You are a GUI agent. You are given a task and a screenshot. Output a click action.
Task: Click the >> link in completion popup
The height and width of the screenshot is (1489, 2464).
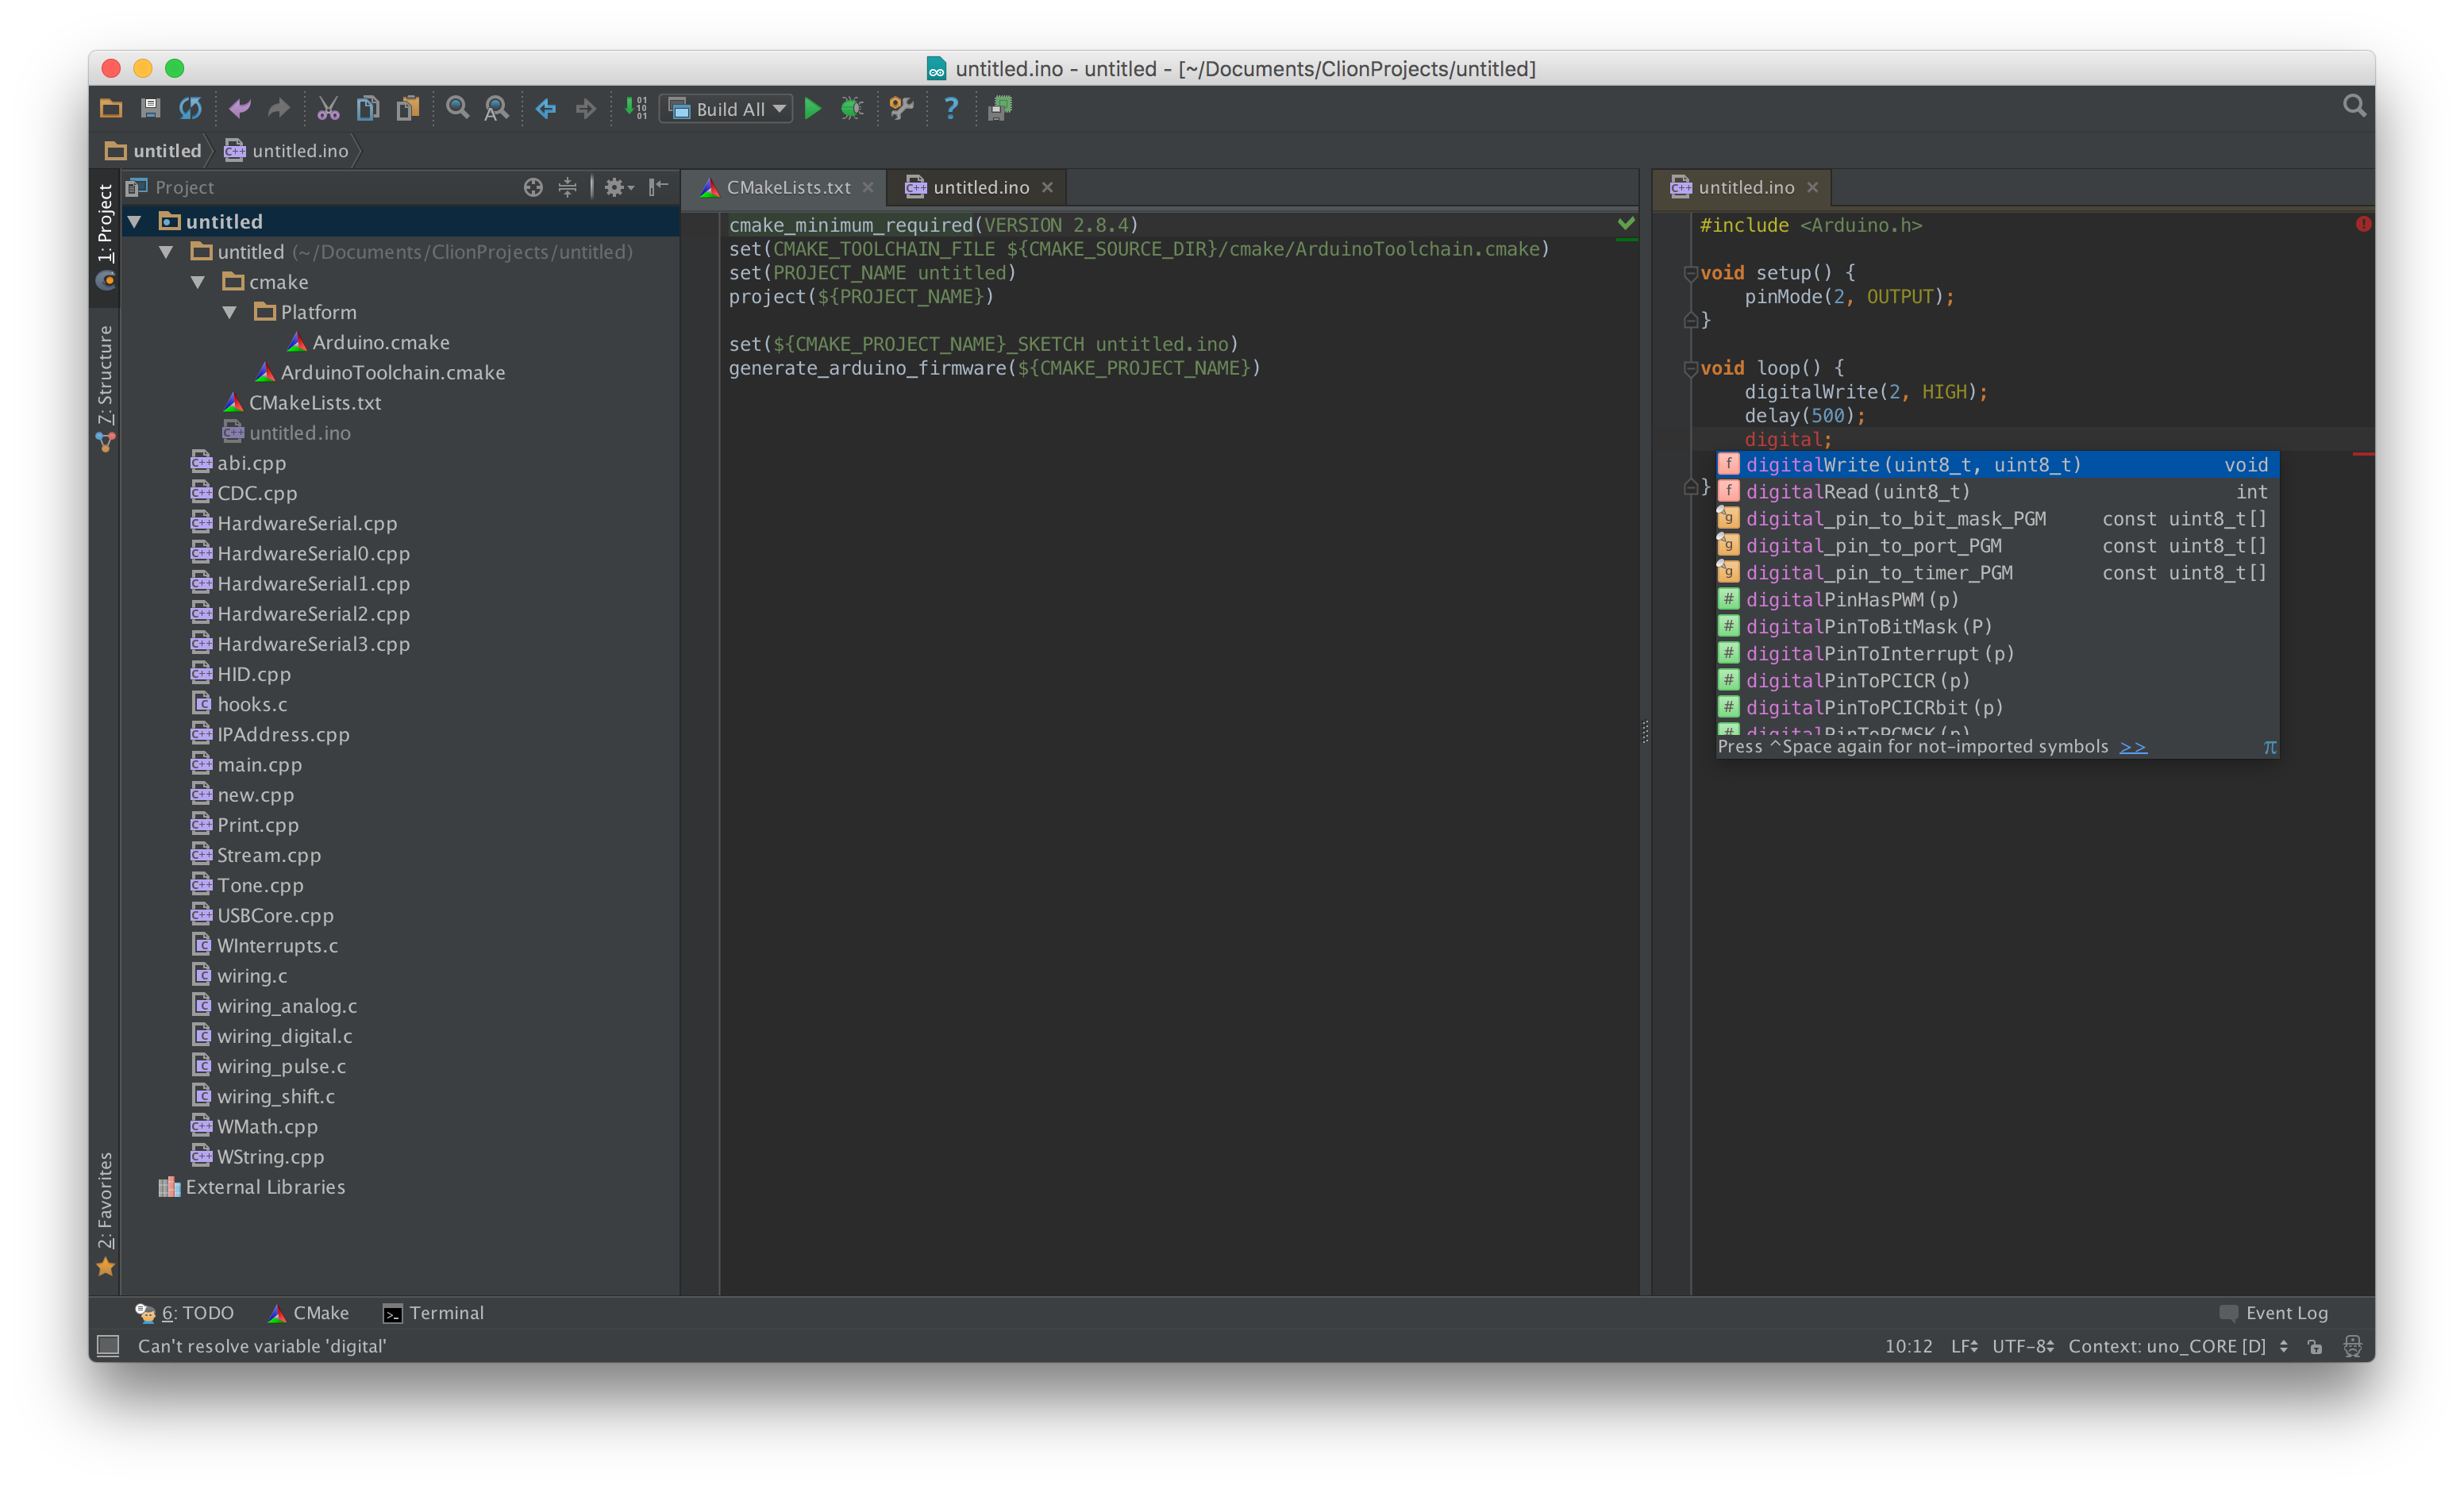point(2132,747)
